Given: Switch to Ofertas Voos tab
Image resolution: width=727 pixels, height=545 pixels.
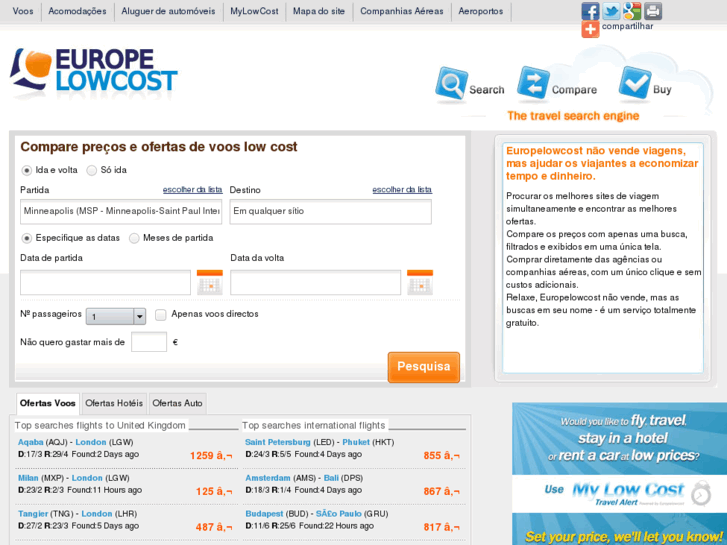Looking at the screenshot, I should [48, 403].
